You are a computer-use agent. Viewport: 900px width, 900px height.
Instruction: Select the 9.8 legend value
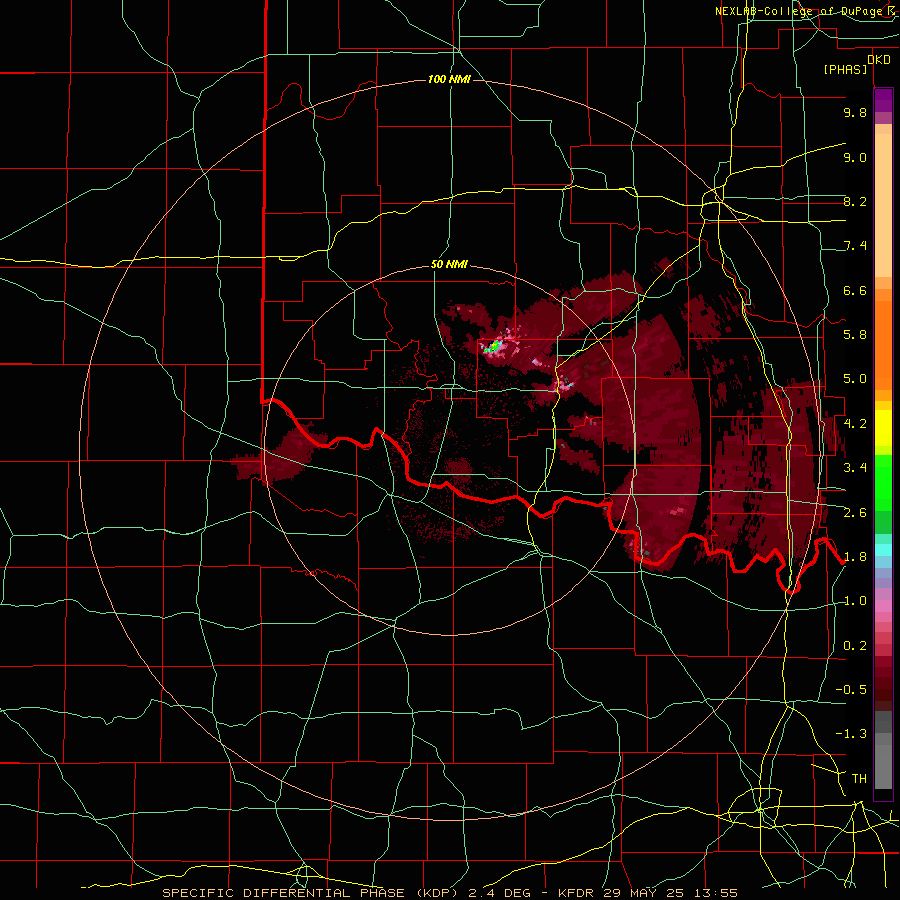[x=855, y=112]
